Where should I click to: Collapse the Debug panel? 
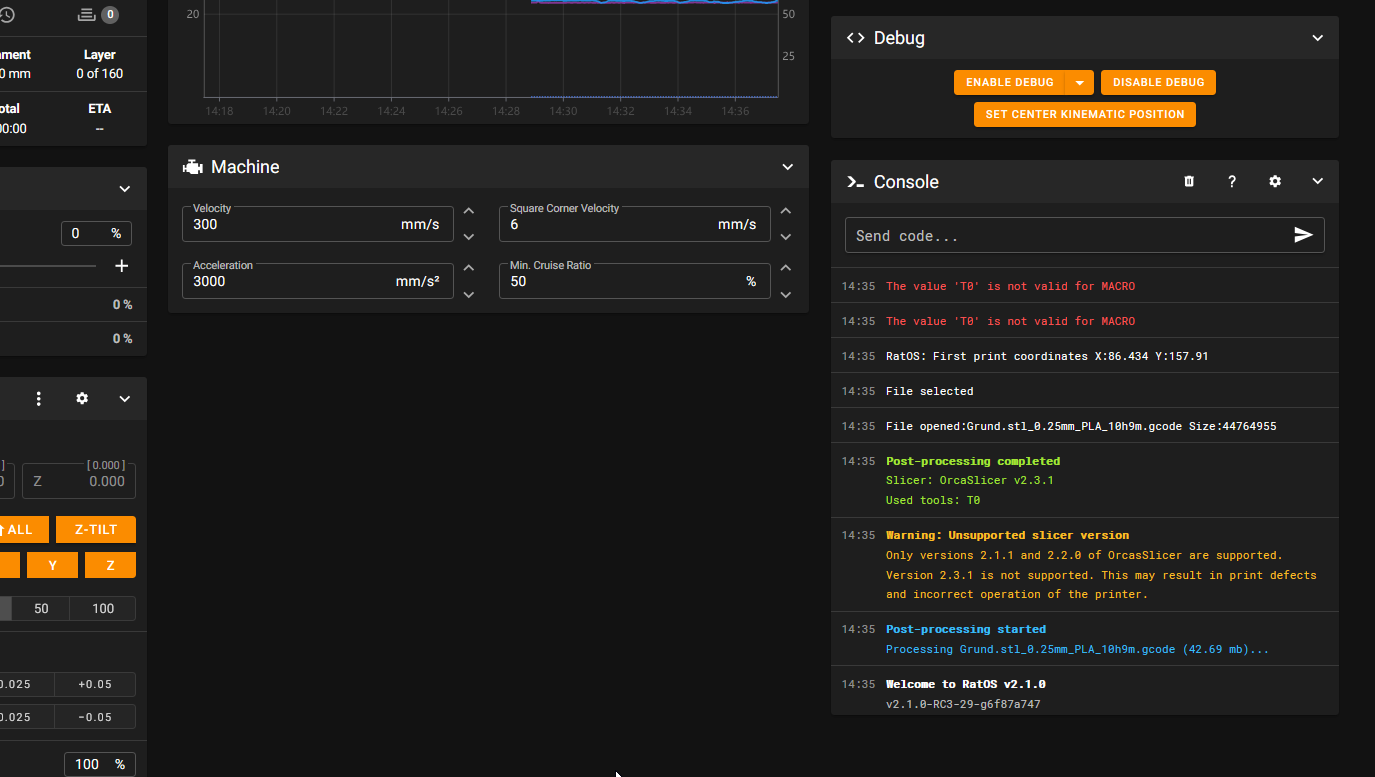pos(1318,38)
